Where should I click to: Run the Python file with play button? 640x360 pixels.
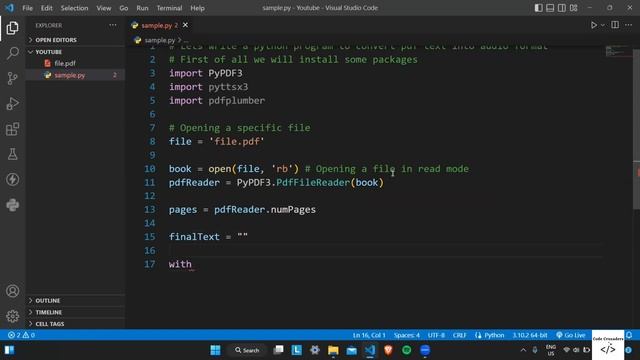pos(593,25)
